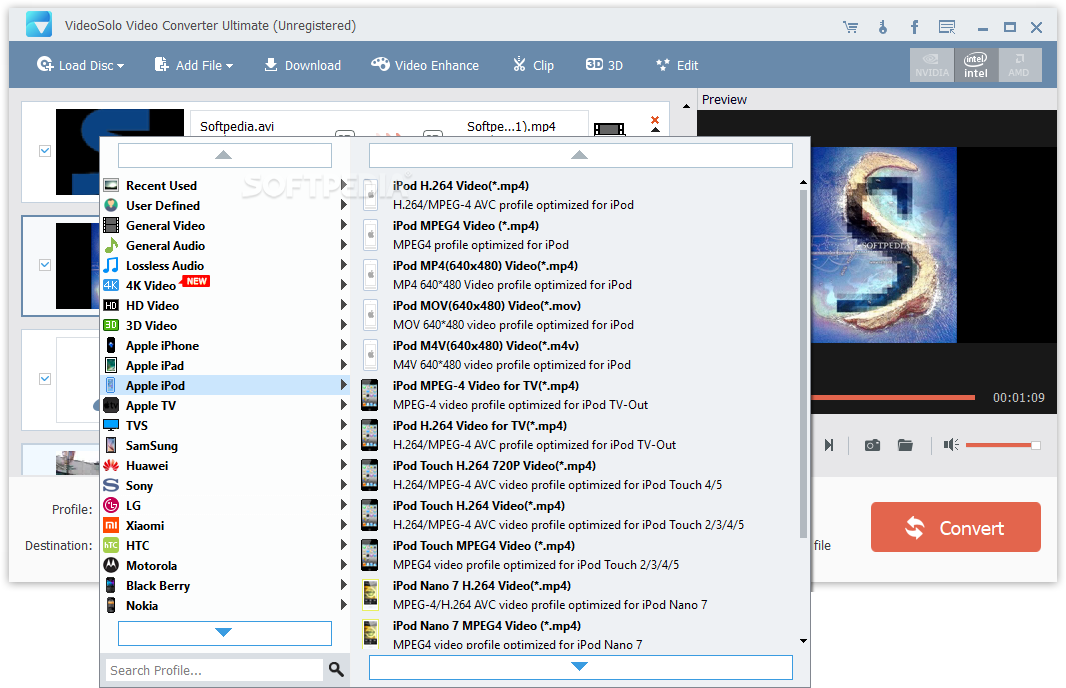Select General Video category
The width and height of the screenshot is (1066, 688).
(225, 226)
